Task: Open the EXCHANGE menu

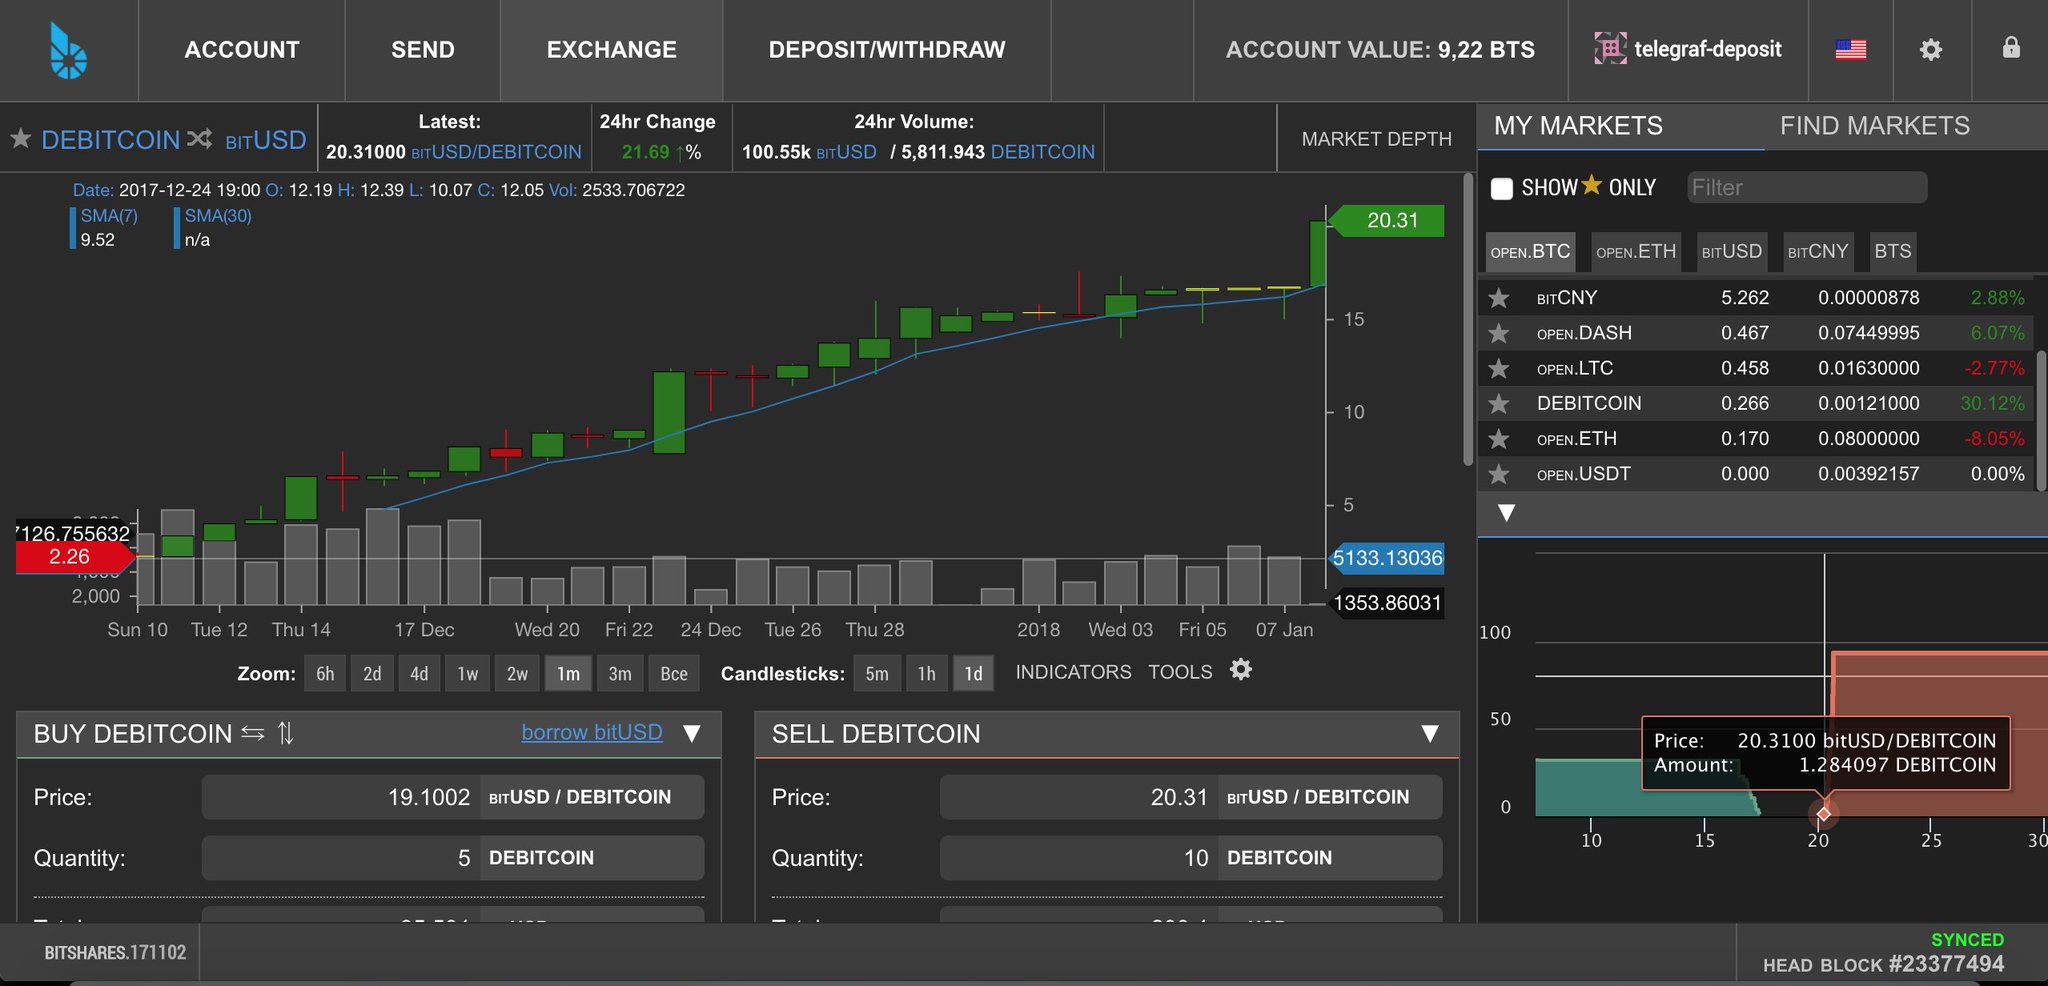Action: pyautogui.click(x=612, y=50)
